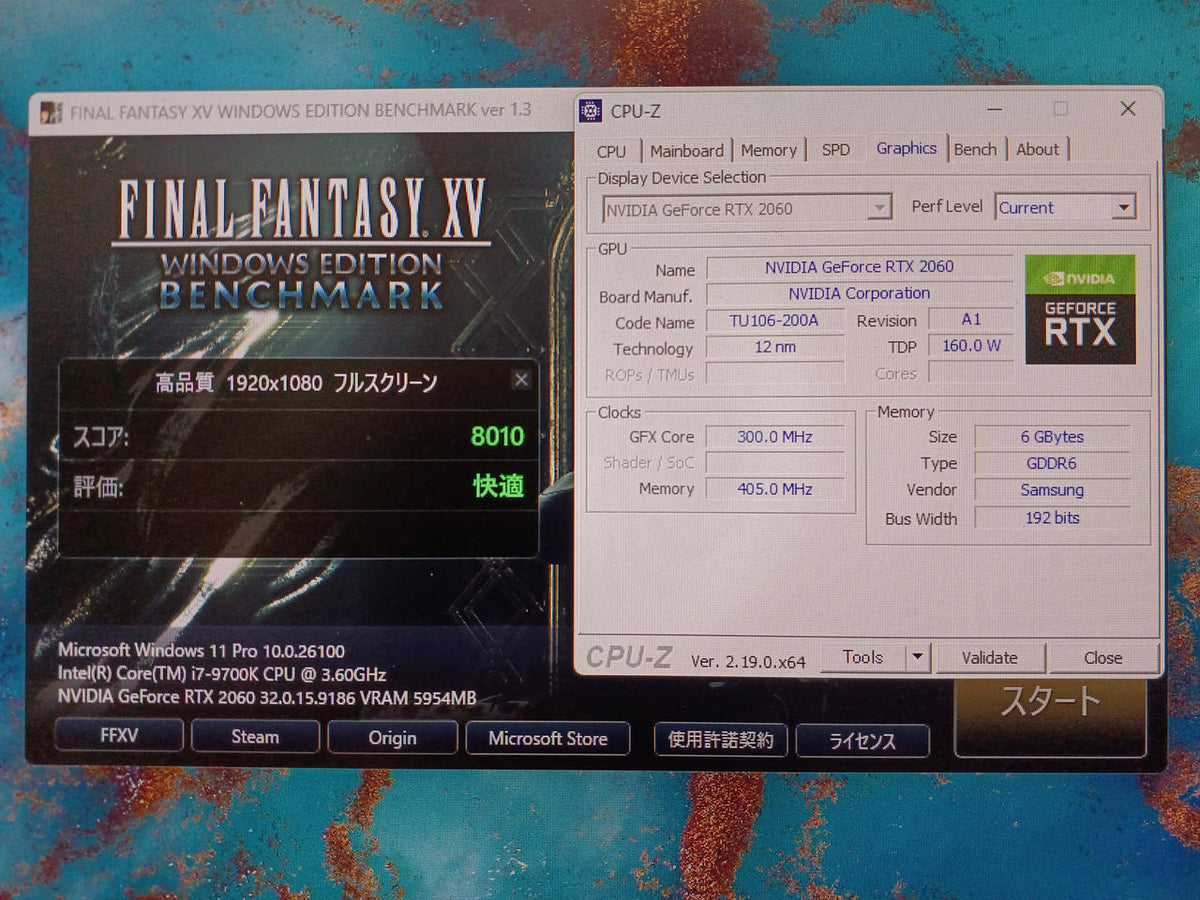Click the GPU Name field NVIDIA GeForce RTX 2060

[859, 267]
